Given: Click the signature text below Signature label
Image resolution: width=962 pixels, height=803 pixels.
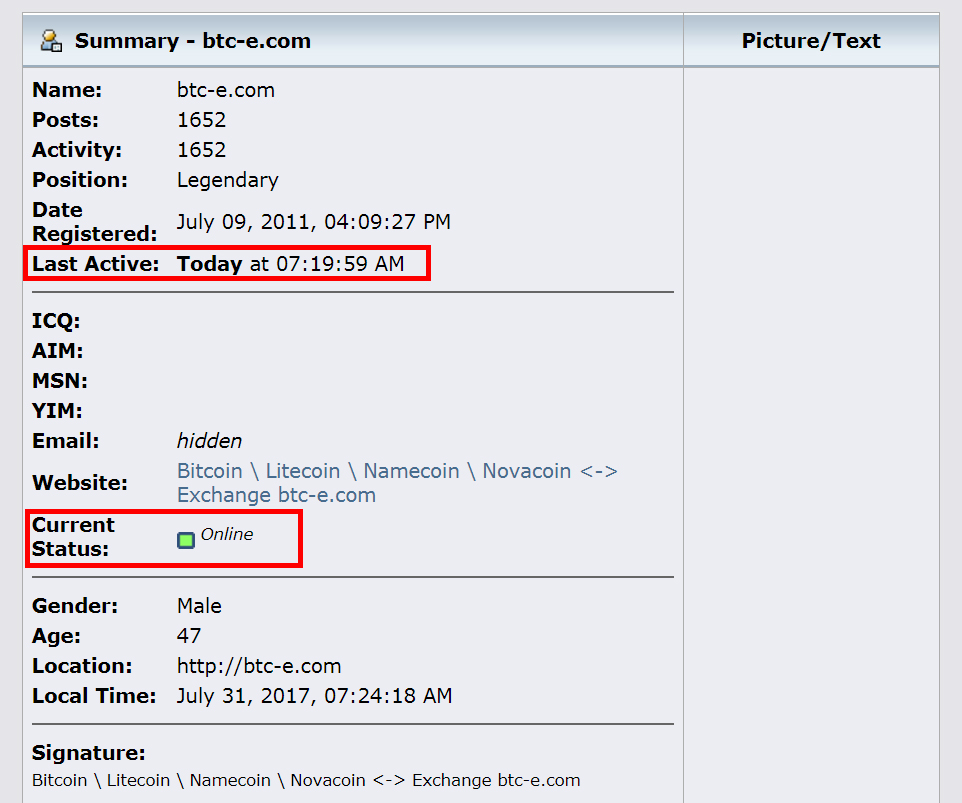Looking at the screenshot, I should (306, 780).
